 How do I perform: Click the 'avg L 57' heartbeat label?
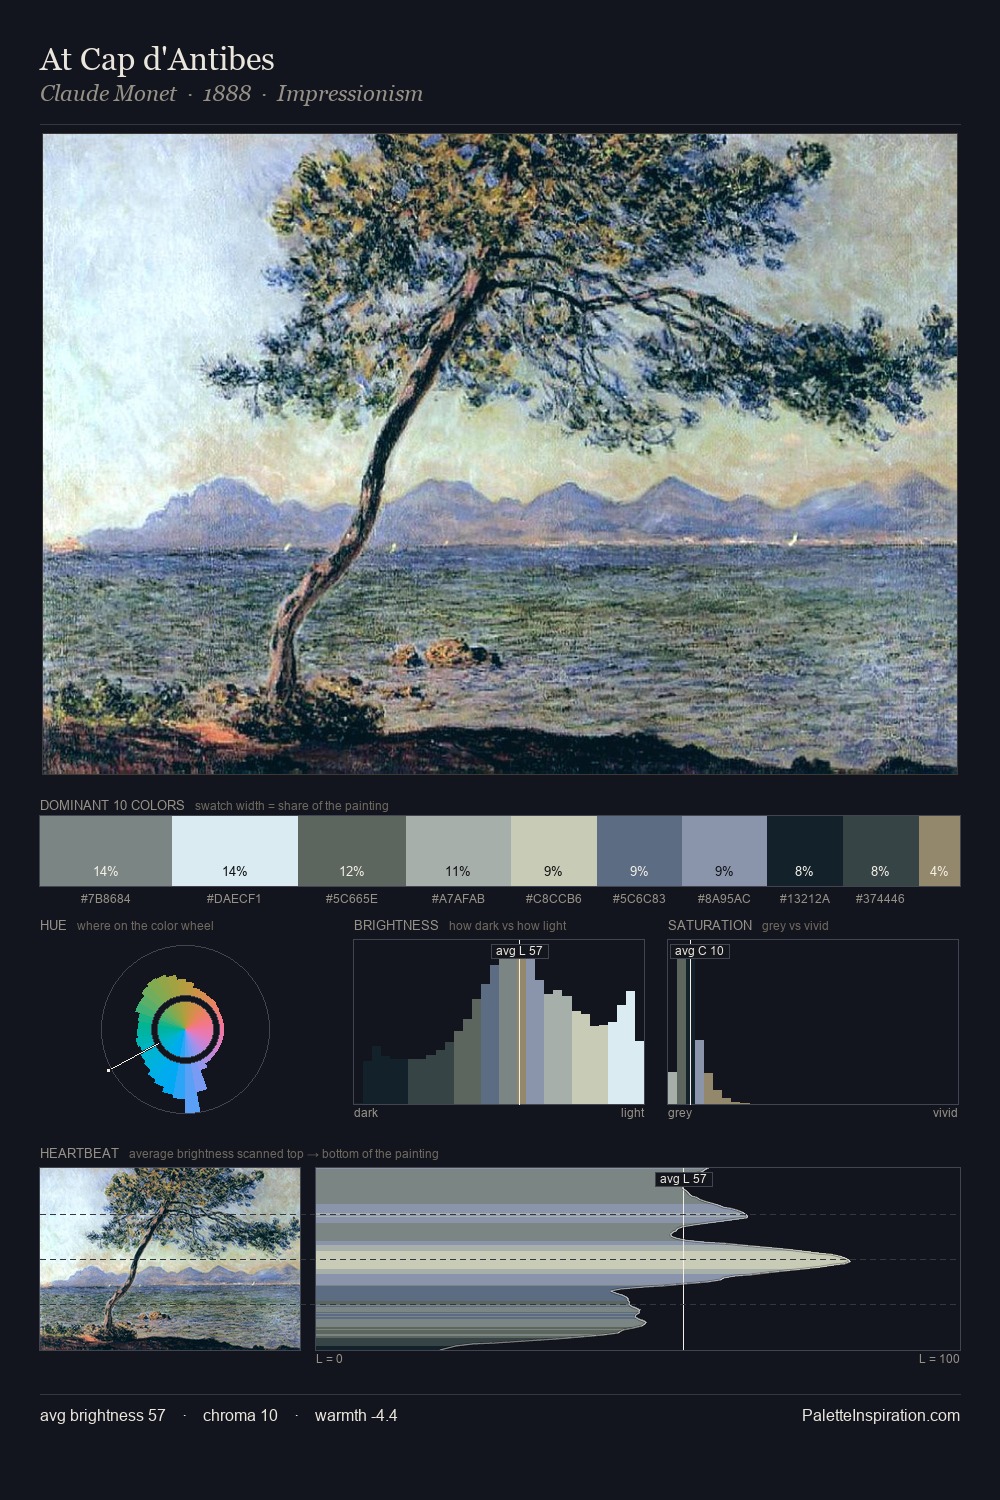click(x=683, y=1179)
